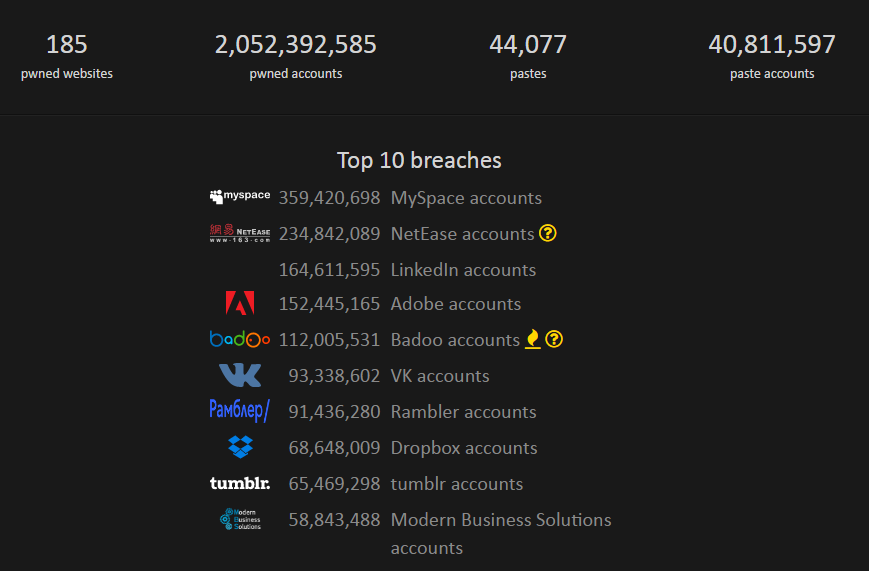Click the question mark beside Badoo accounts
The image size is (869, 571).
[x=554, y=340]
